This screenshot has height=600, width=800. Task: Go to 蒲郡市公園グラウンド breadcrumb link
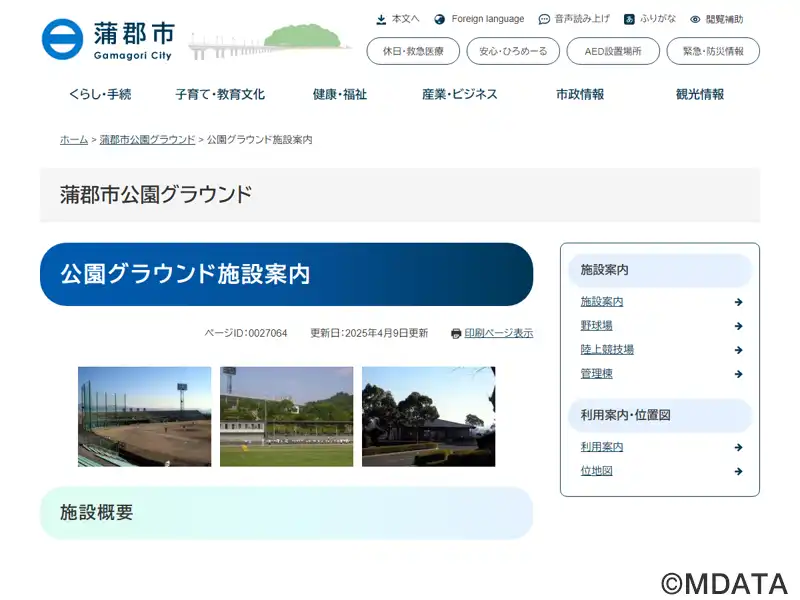147,140
